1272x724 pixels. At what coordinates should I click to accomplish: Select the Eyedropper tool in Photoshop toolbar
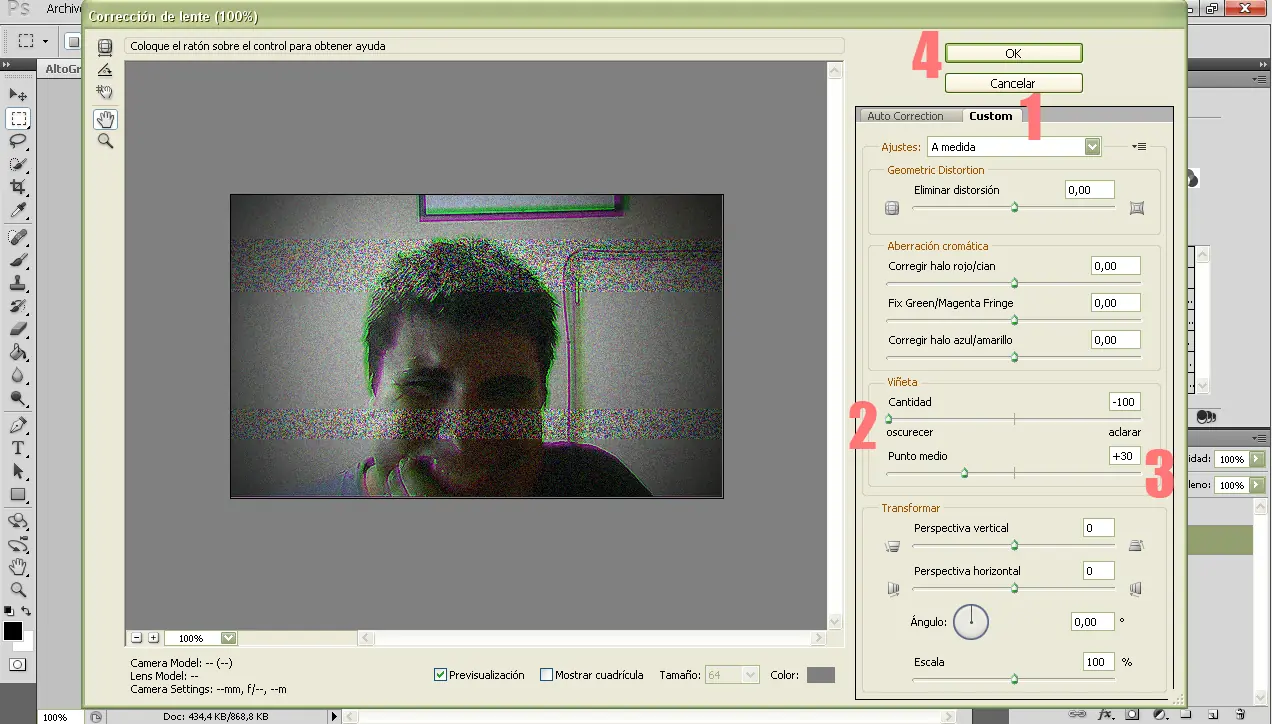click(x=18, y=210)
